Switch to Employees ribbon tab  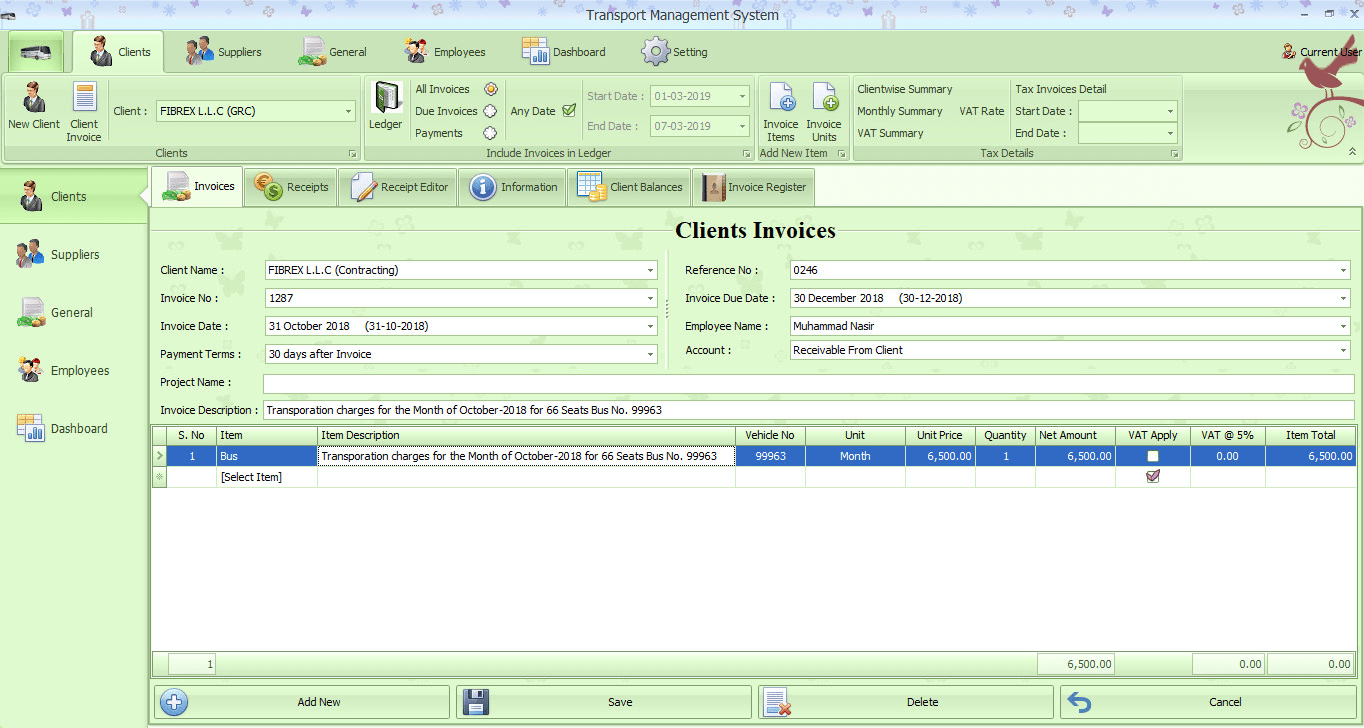click(x=445, y=52)
